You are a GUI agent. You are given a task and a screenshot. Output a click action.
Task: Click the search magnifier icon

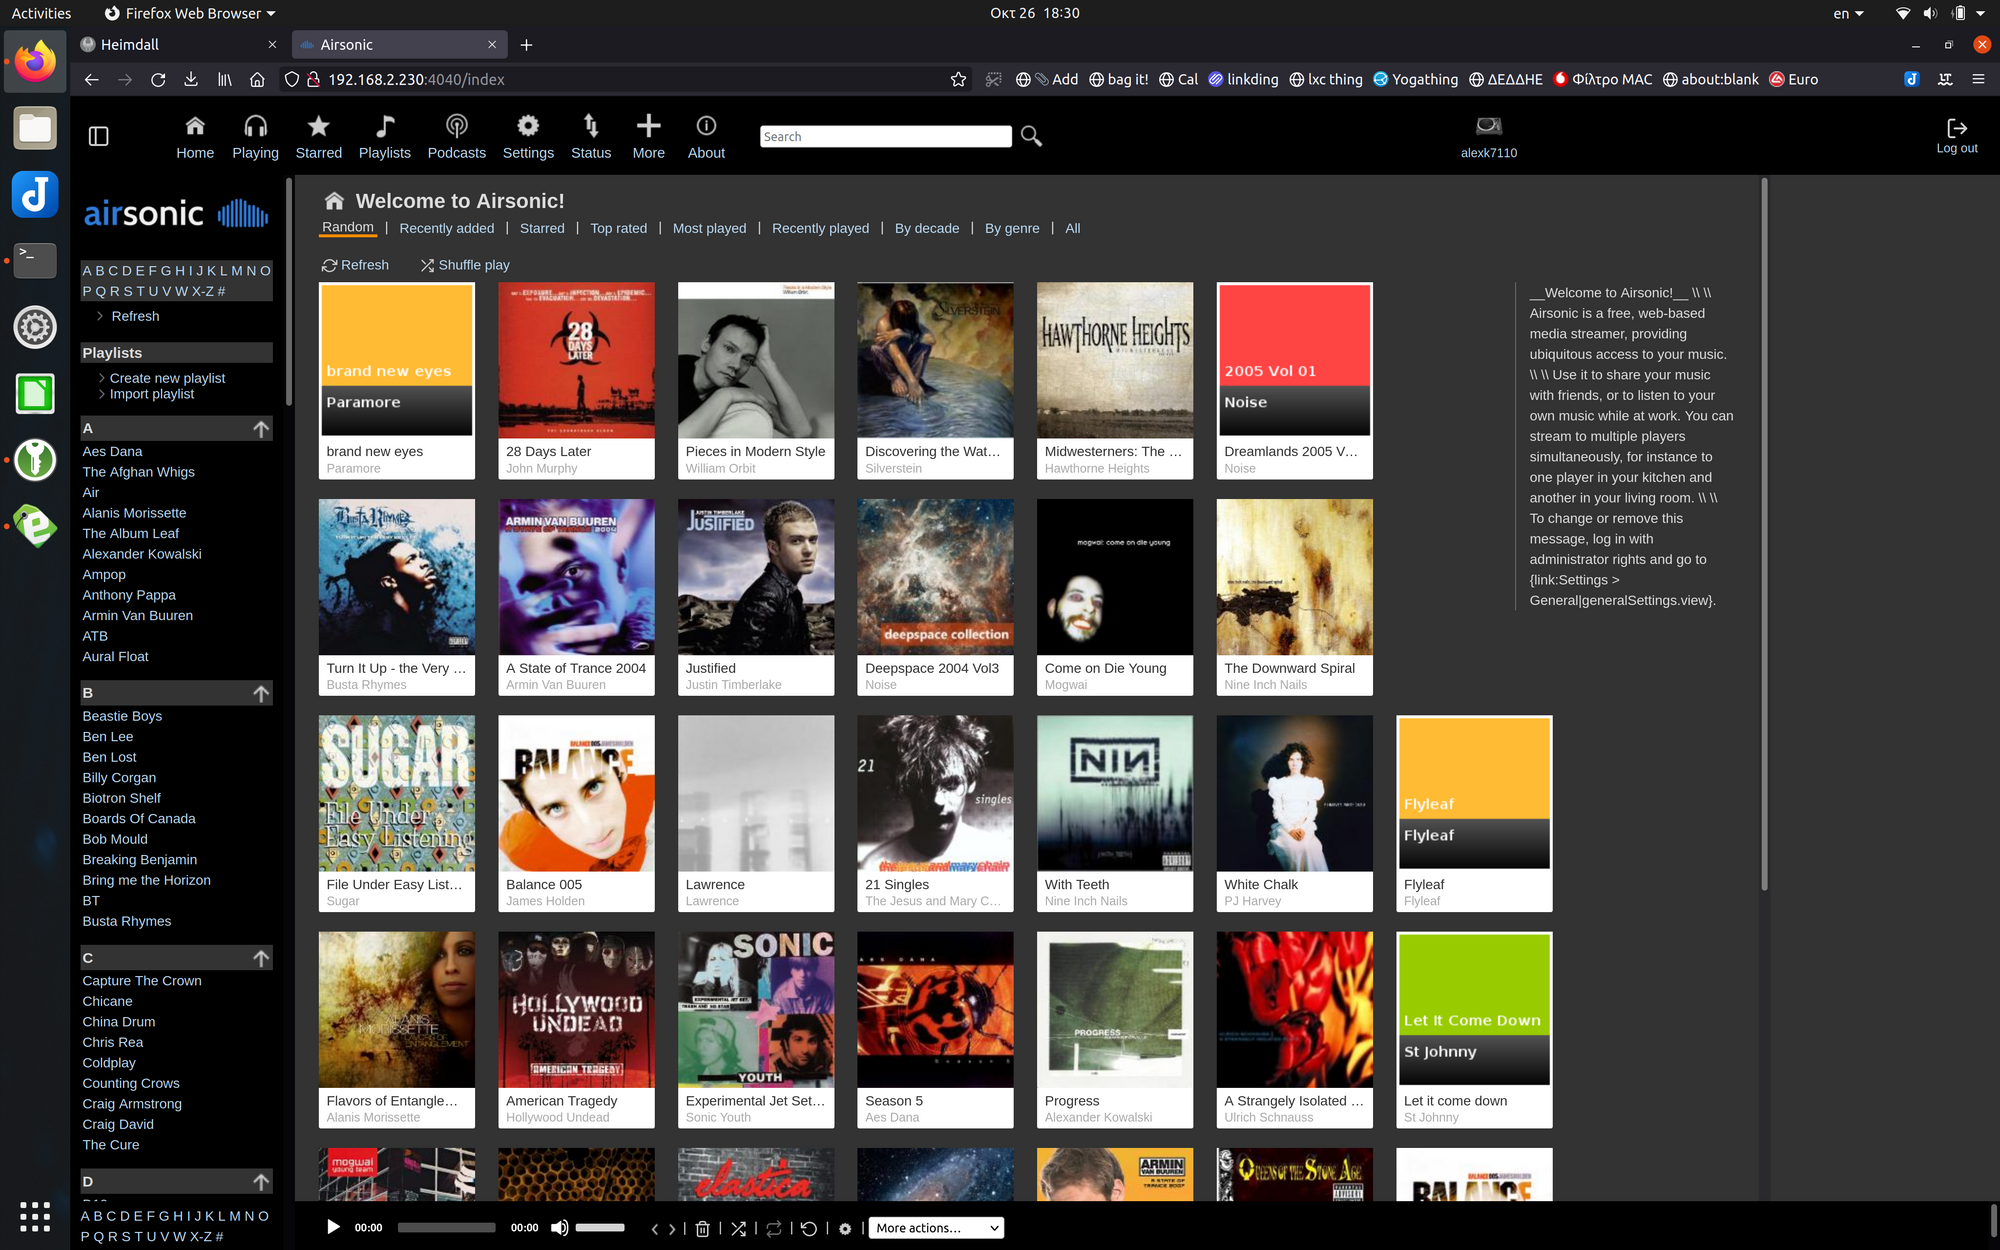point(1031,136)
